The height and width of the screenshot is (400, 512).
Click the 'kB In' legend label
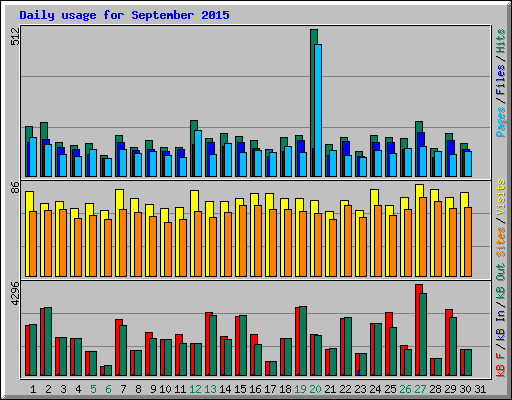point(501,326)
